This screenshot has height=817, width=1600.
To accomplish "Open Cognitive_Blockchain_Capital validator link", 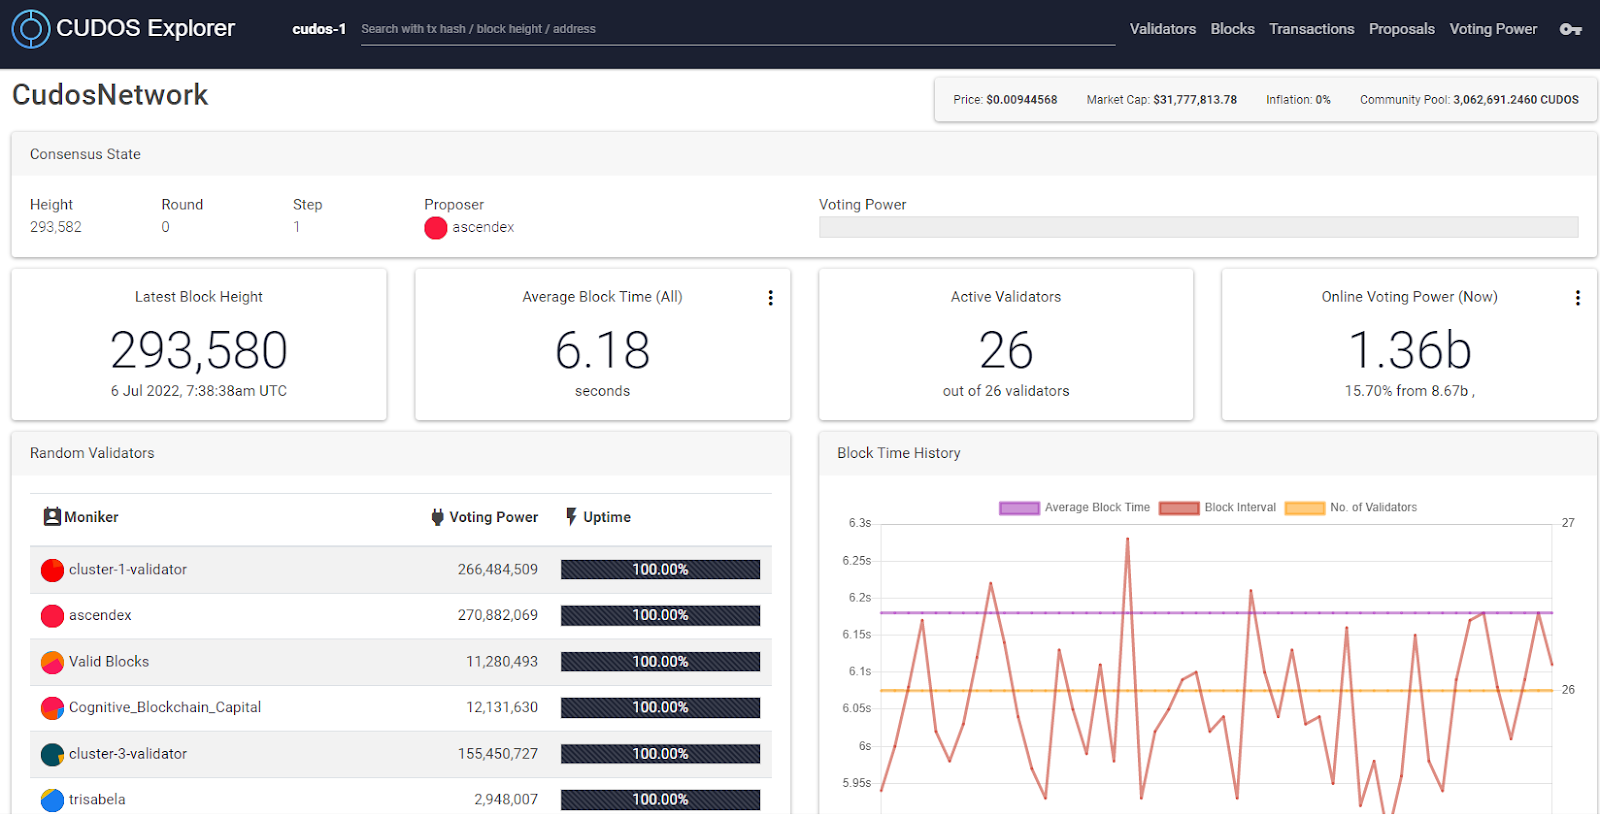I will (x=165, y=708).
